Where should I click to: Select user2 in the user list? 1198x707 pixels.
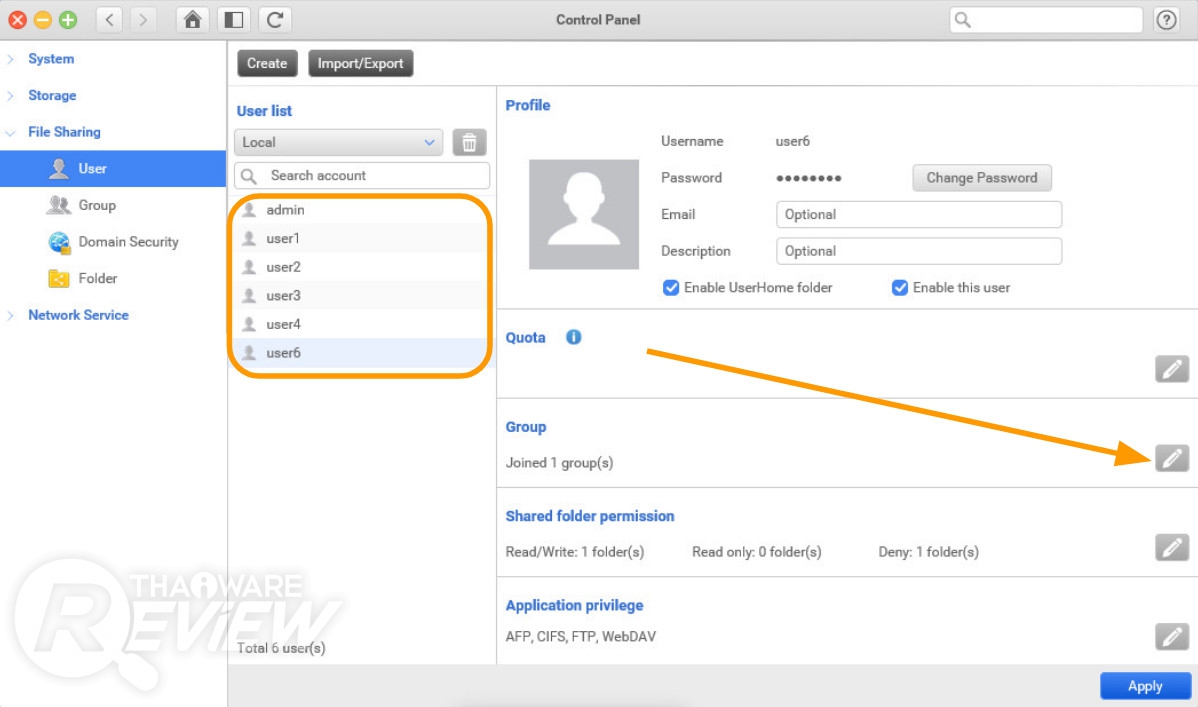point(360,267)
